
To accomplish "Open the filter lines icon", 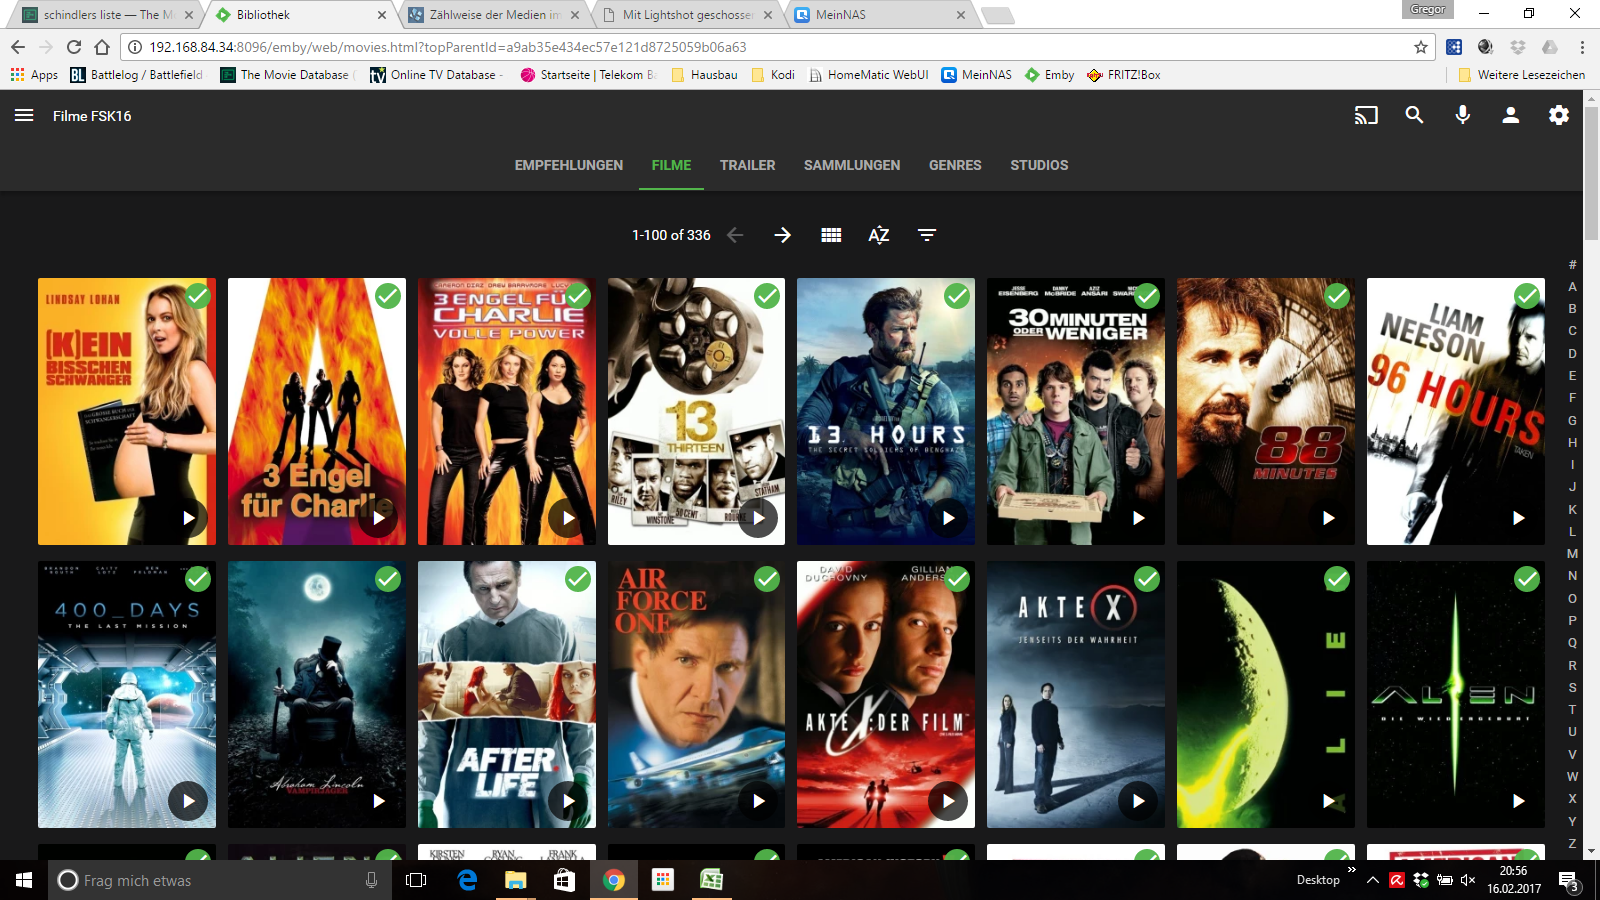I will coord(927,235).
